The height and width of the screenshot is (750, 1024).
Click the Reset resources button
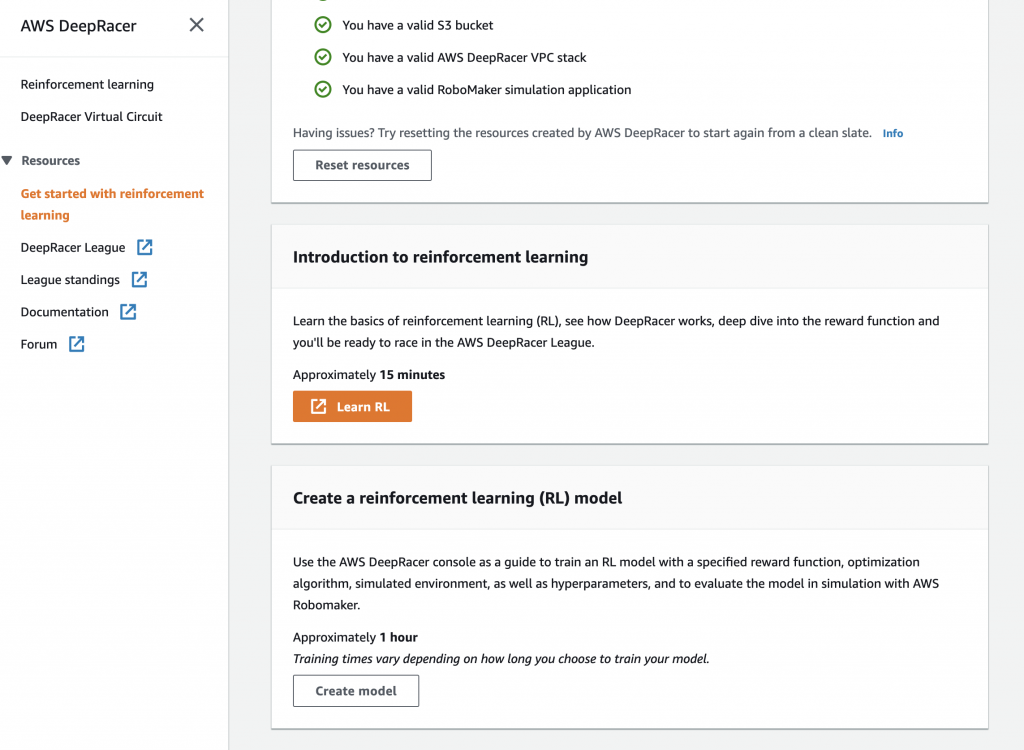[x=362, y=165]
